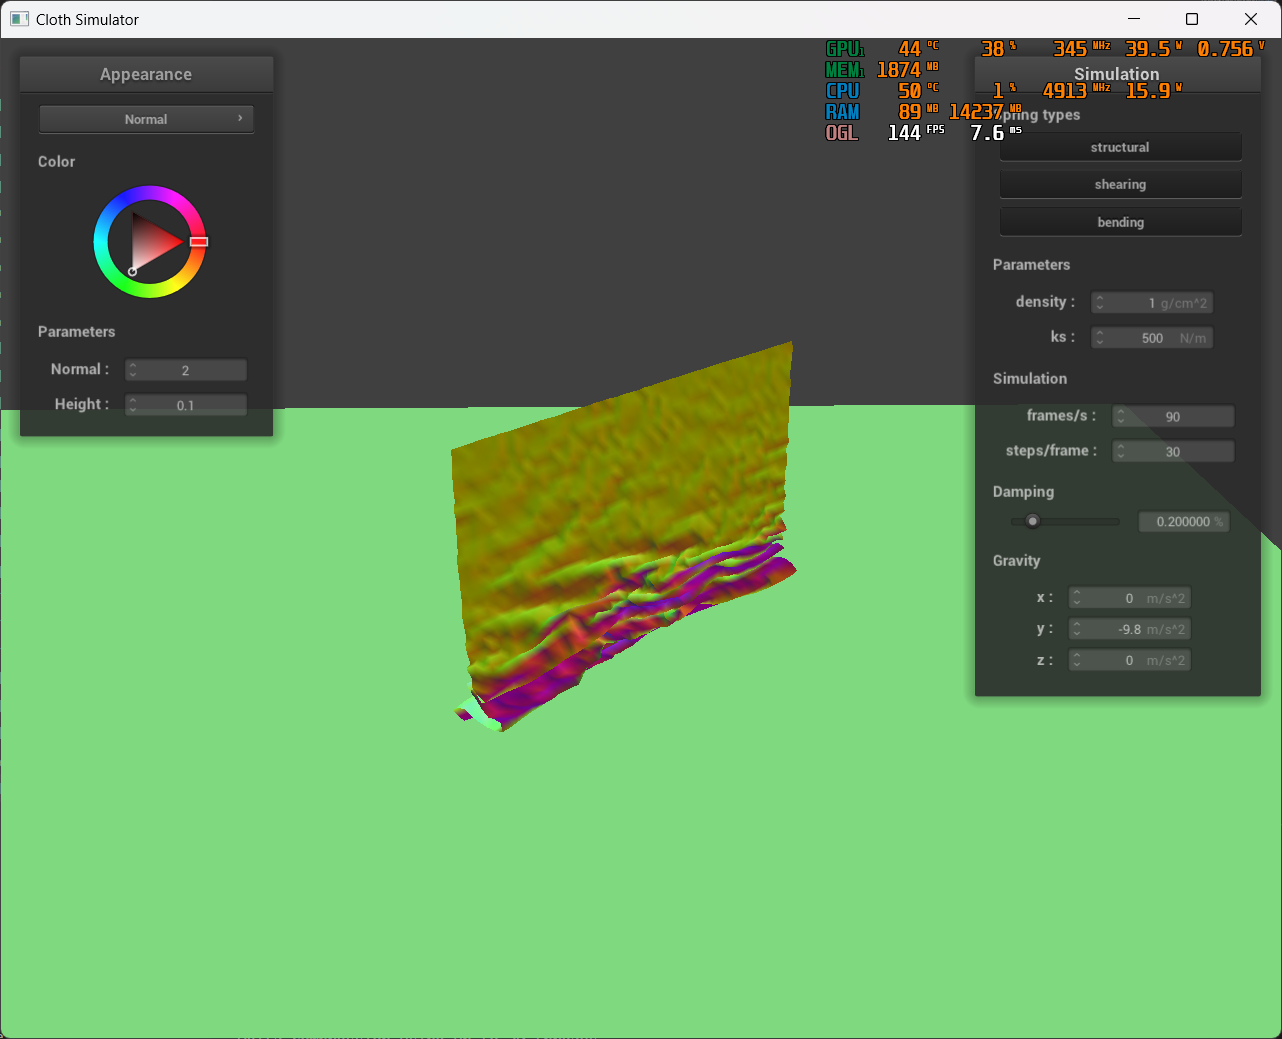Click the frames/s value field
Viewport: 1282px width, 1039px height.
(x=1173, y=416)
